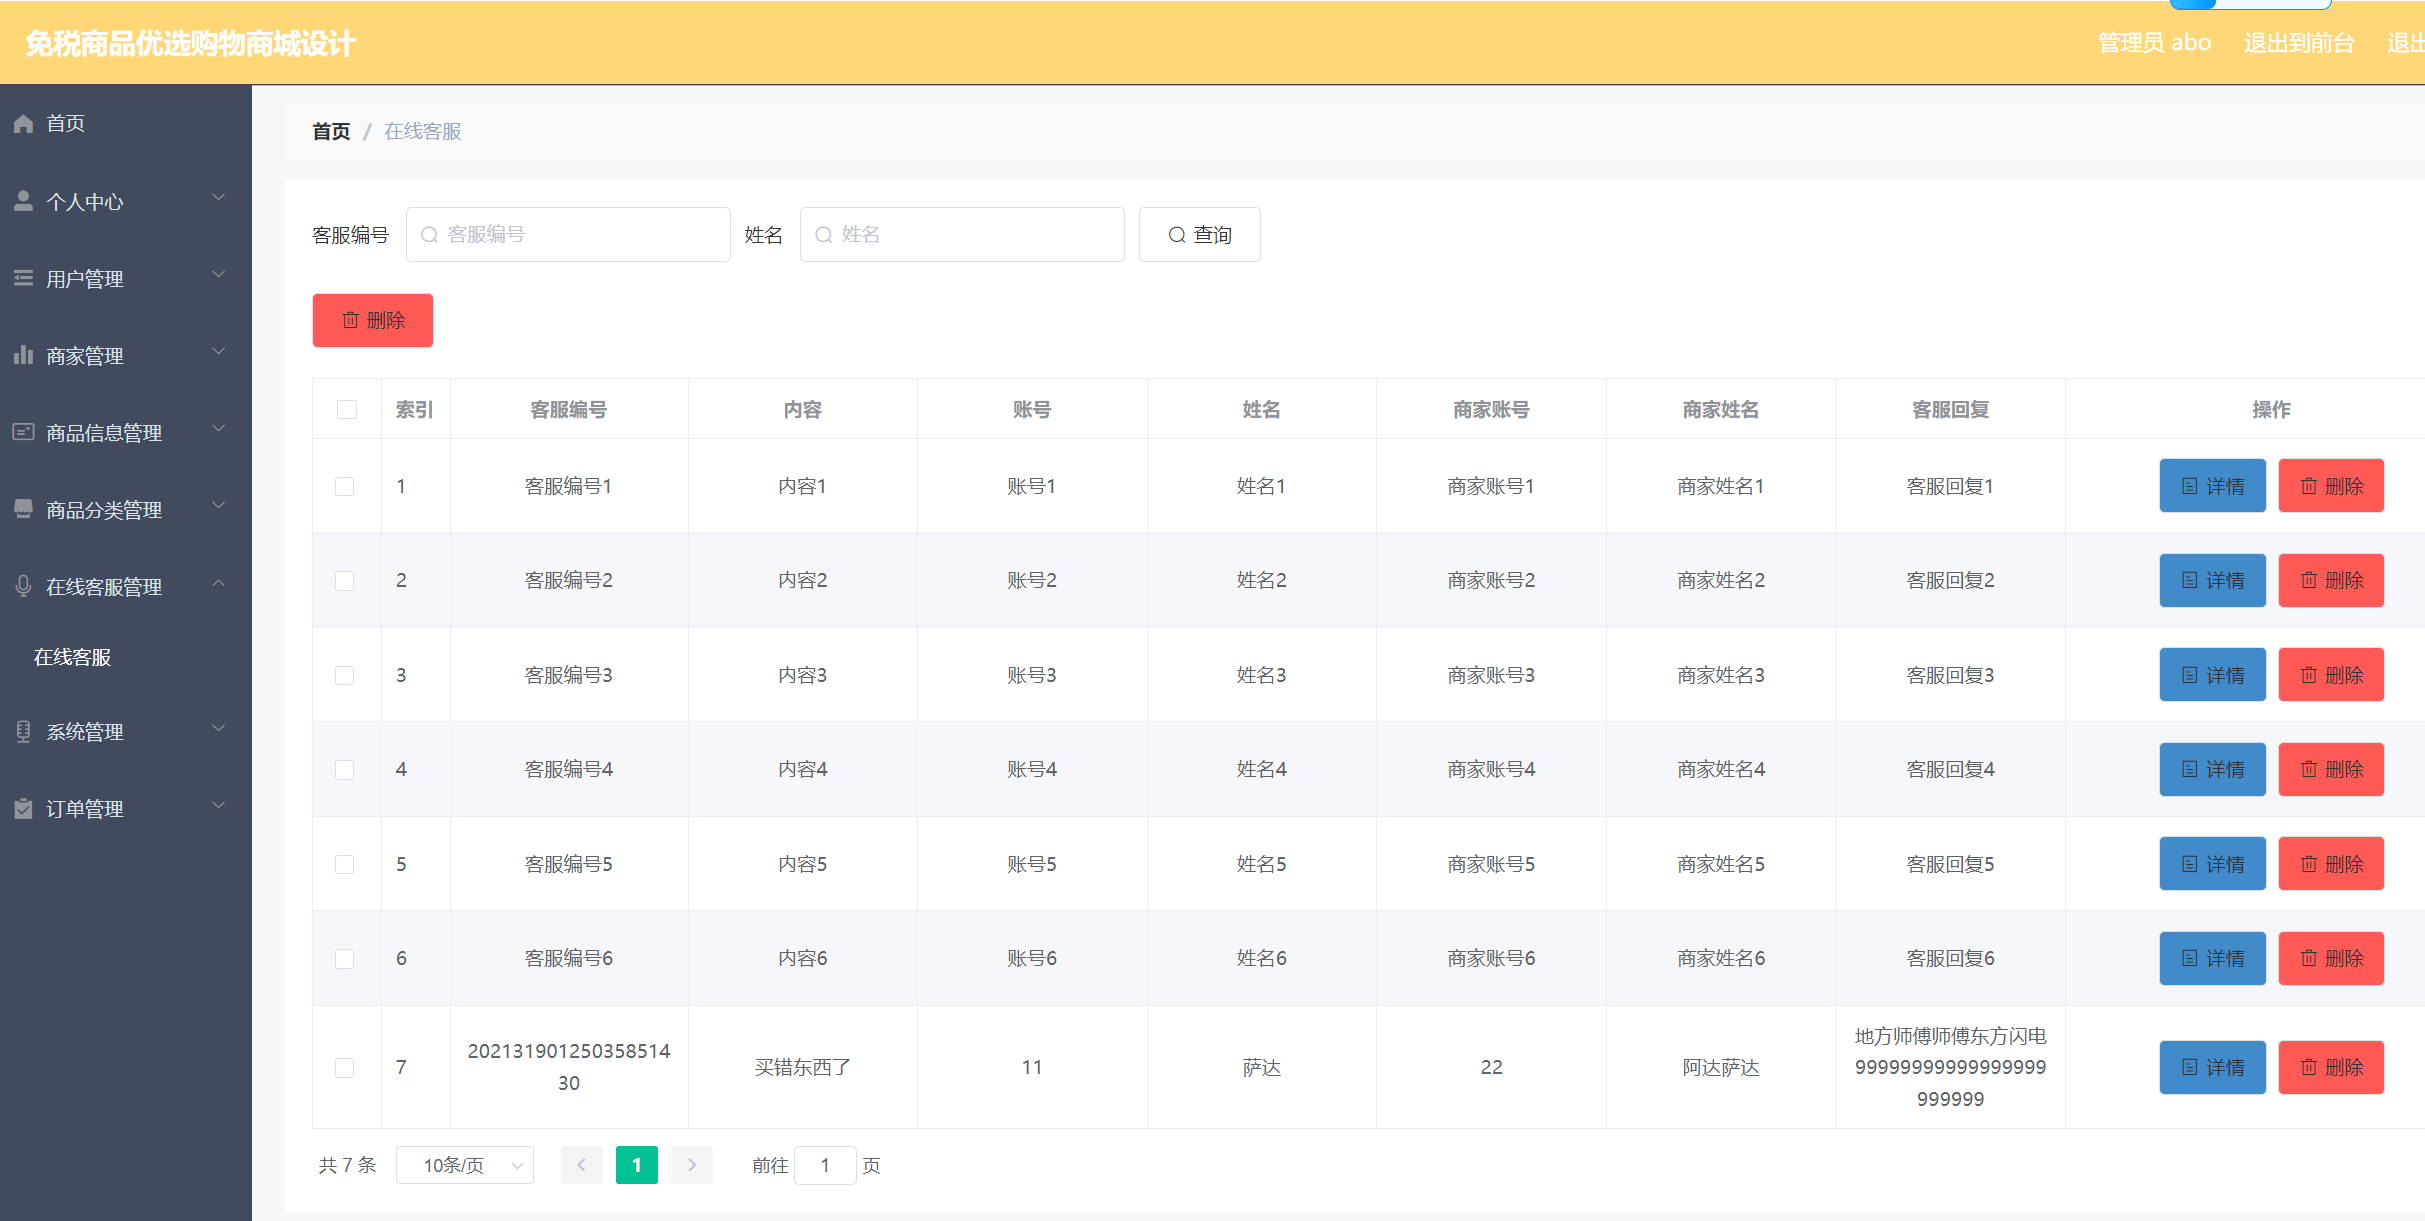The width and height of the screenshot is (2425, 1221).
Task: Click the home icon in the sidebar
Action: (x=23, y=123)
